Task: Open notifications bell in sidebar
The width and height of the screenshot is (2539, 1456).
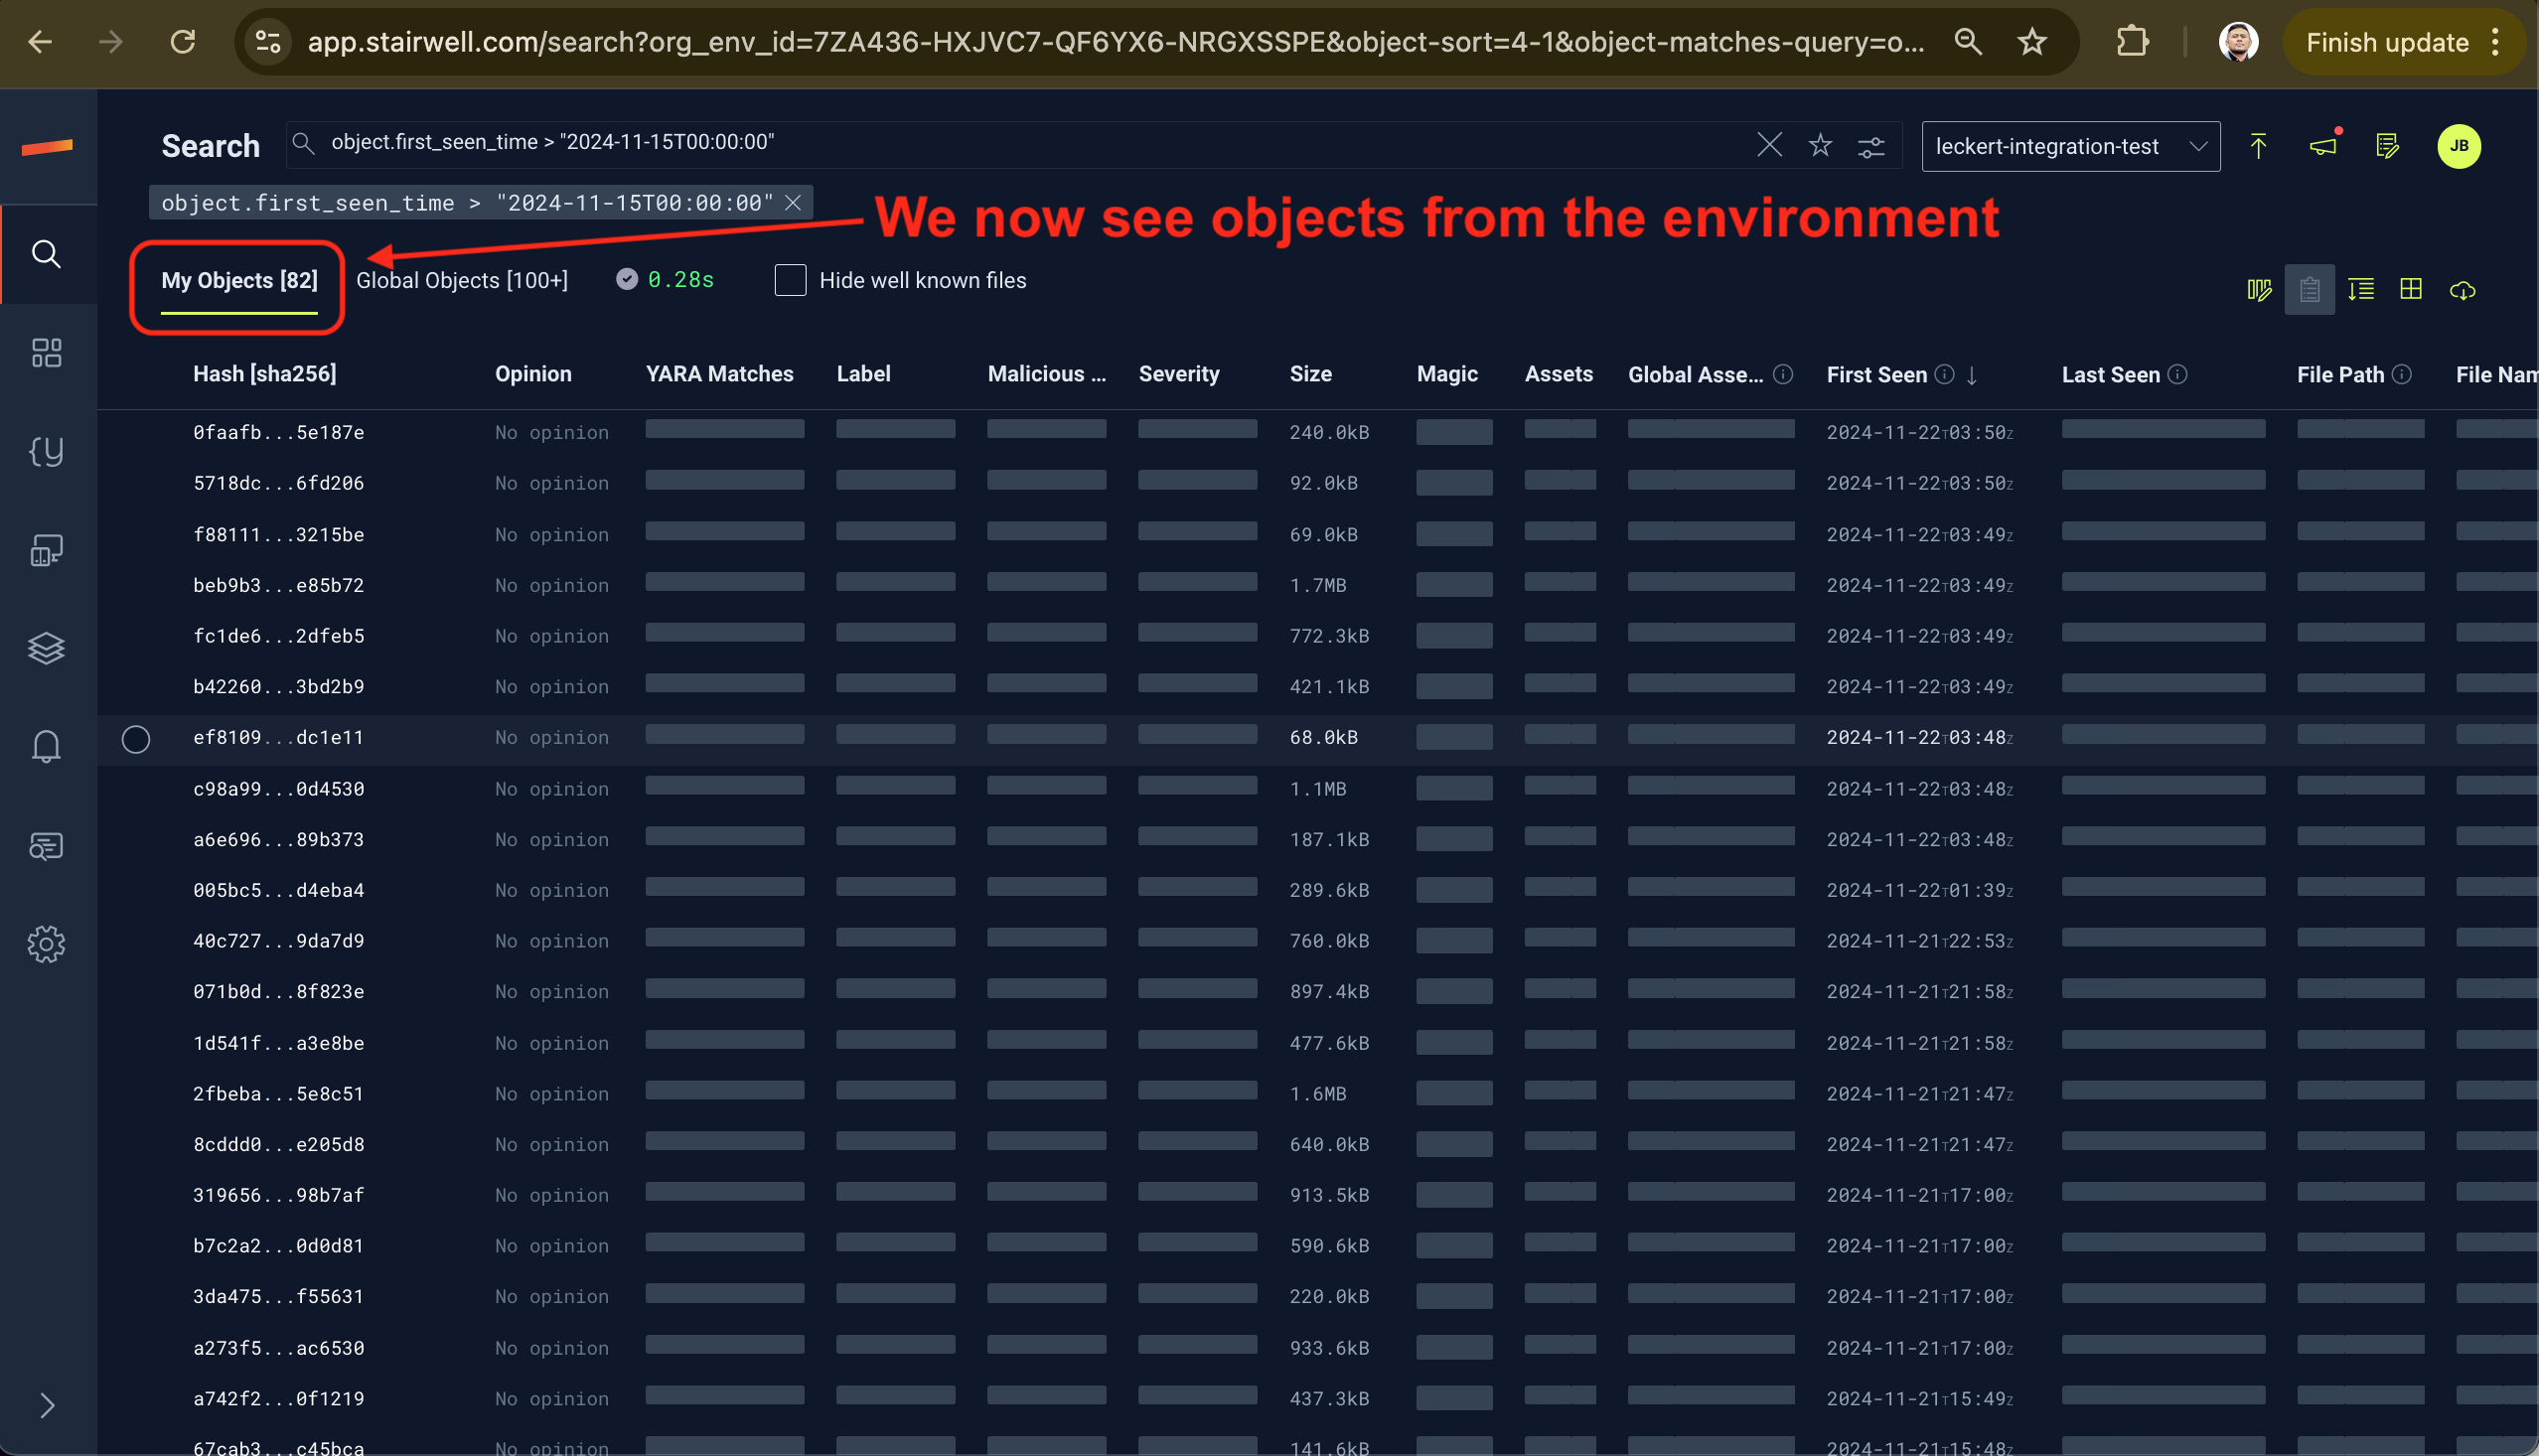Action: point(46,746)
